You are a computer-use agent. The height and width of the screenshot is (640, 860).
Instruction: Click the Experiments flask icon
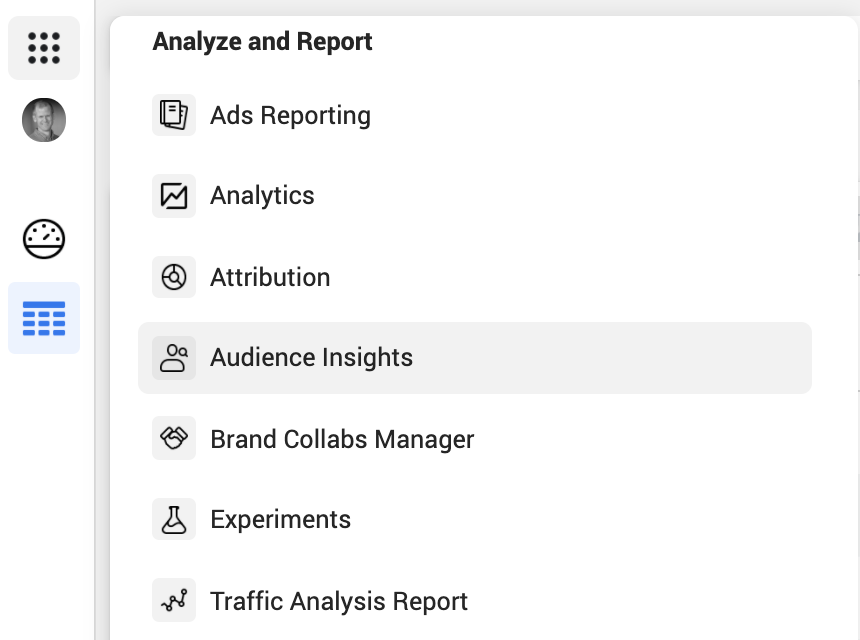point(174,520)
